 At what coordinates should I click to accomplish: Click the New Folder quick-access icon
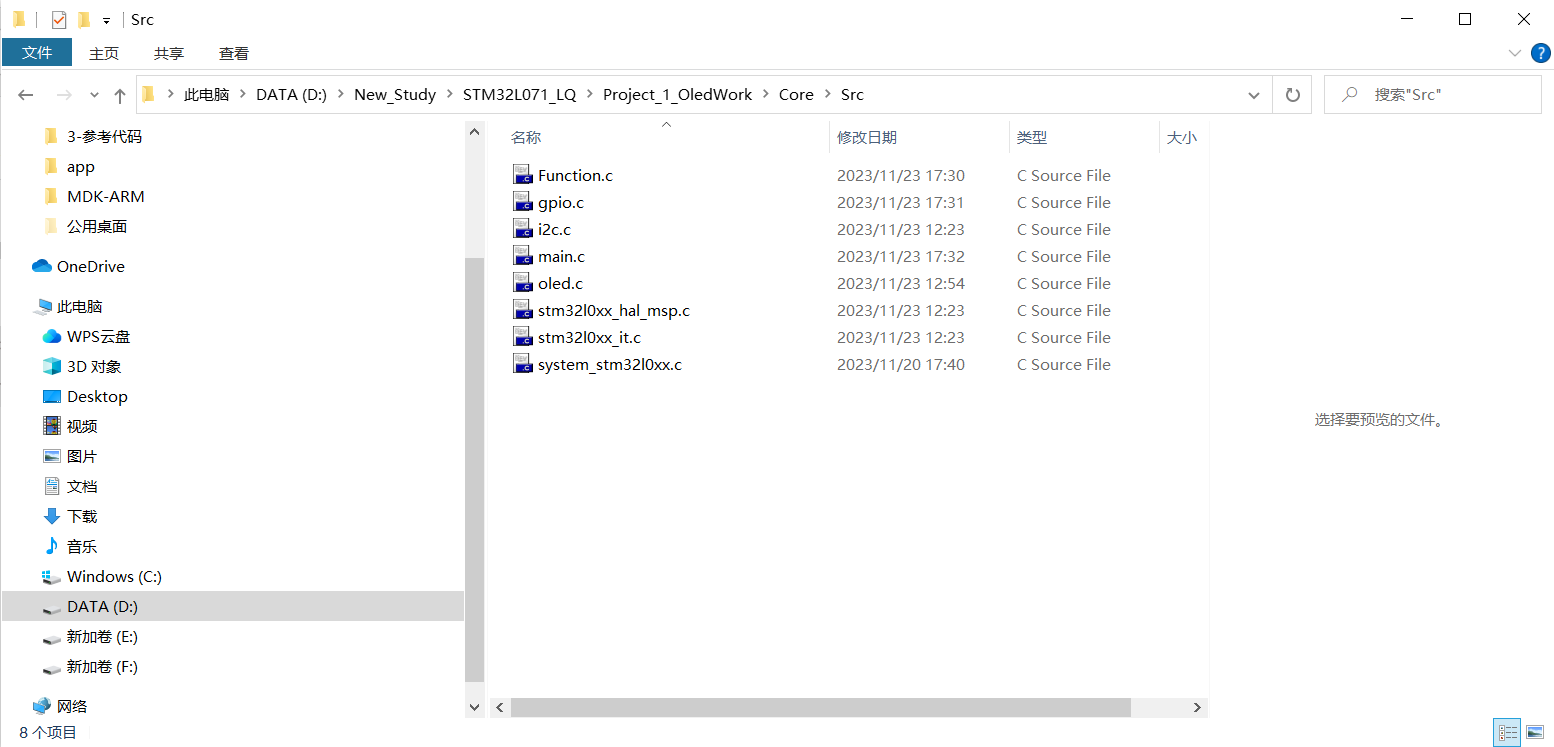pos(84,19)
